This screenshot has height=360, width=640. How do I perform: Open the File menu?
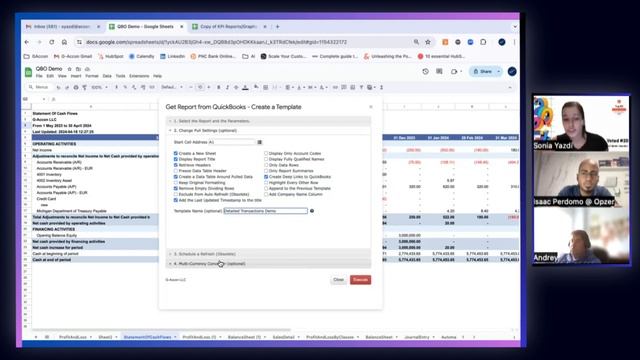tap(39, 76)
